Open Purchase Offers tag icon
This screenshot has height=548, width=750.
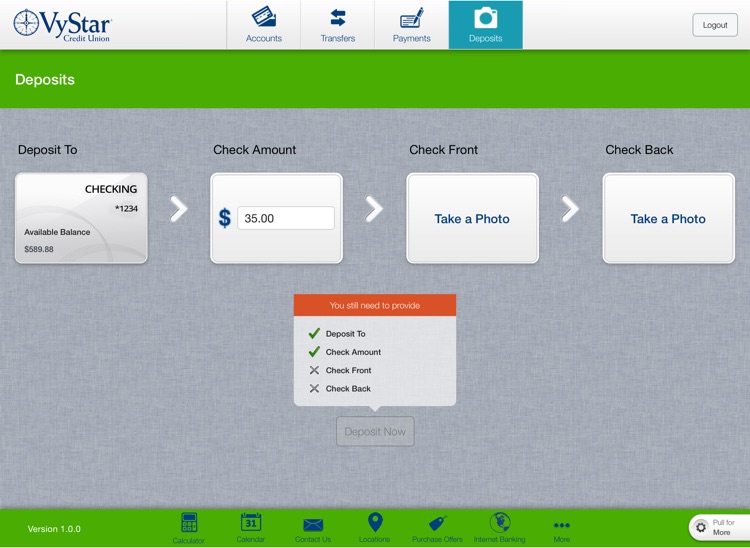pos(437,529)
